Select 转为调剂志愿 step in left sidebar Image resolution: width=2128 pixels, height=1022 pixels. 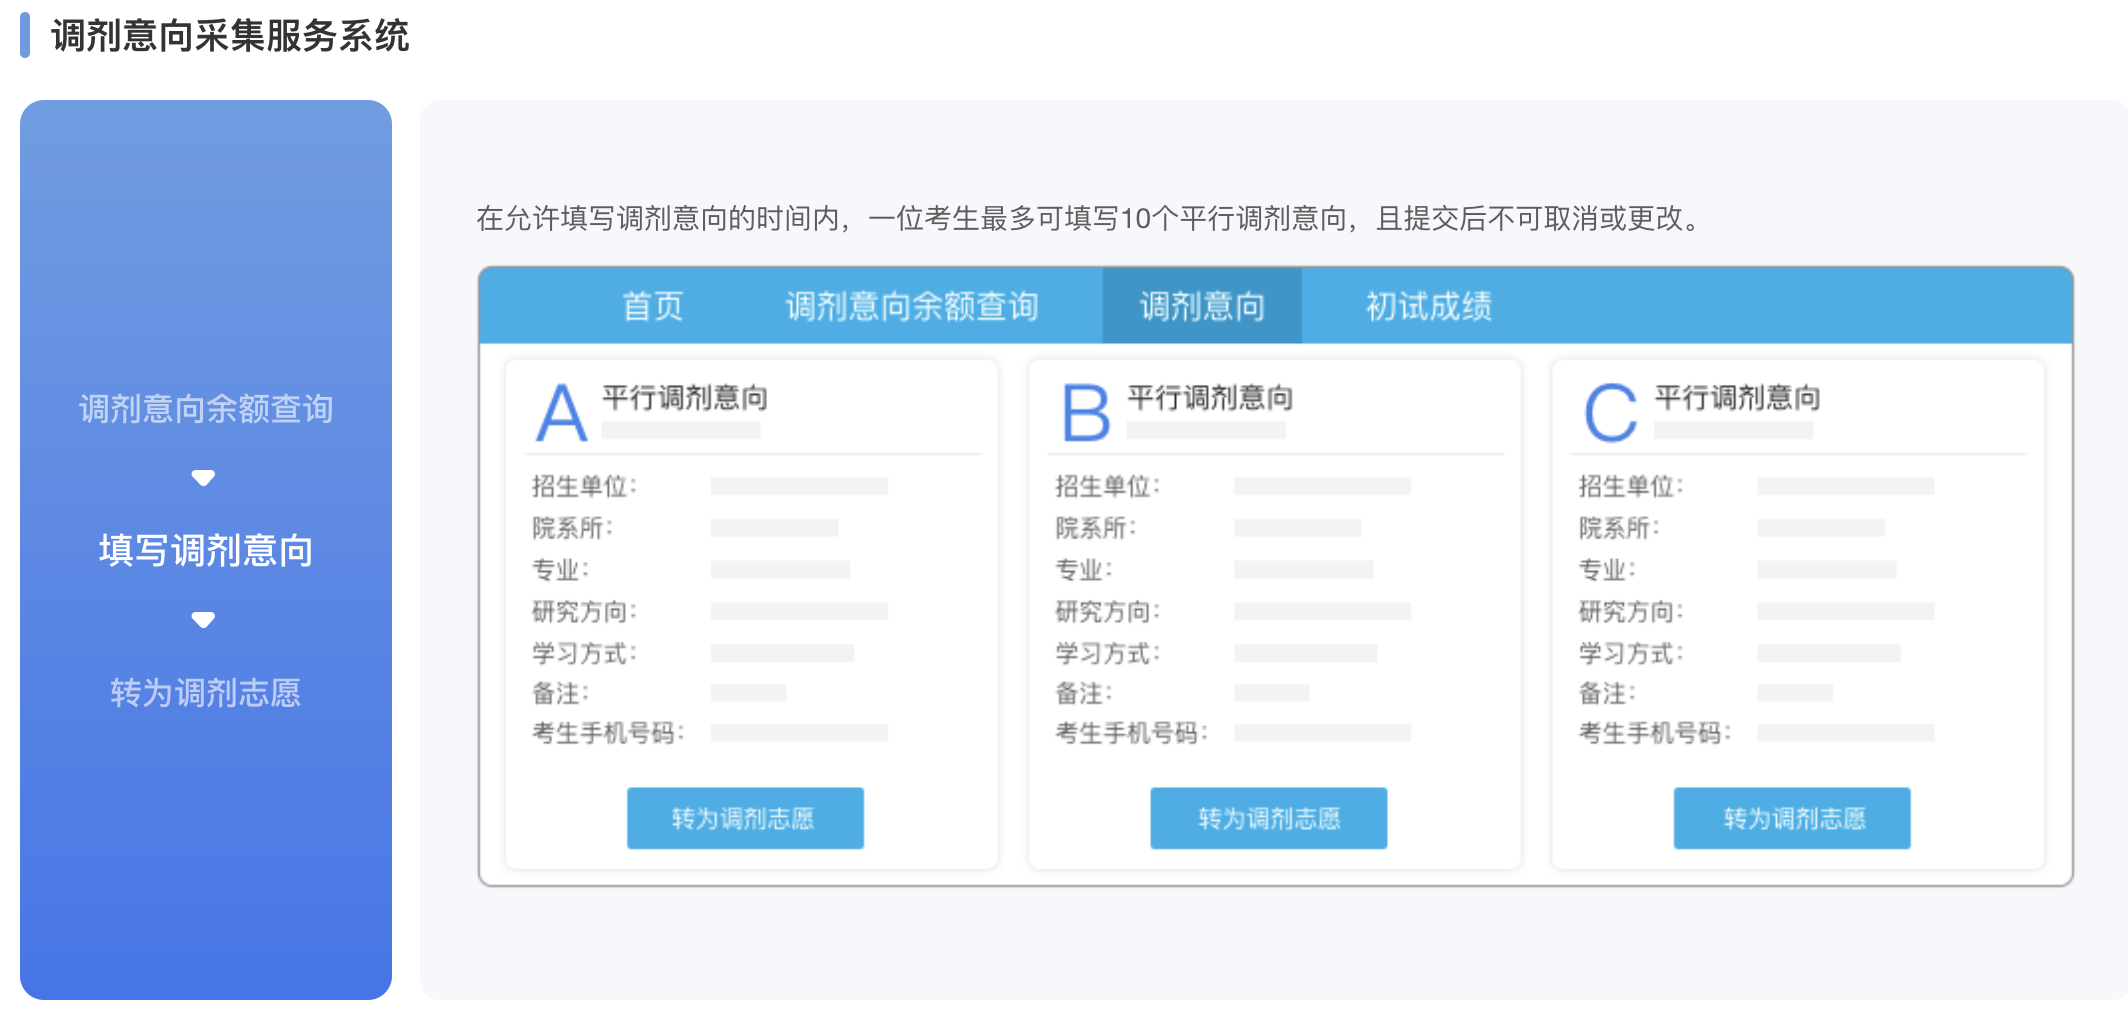coord(206,692)
